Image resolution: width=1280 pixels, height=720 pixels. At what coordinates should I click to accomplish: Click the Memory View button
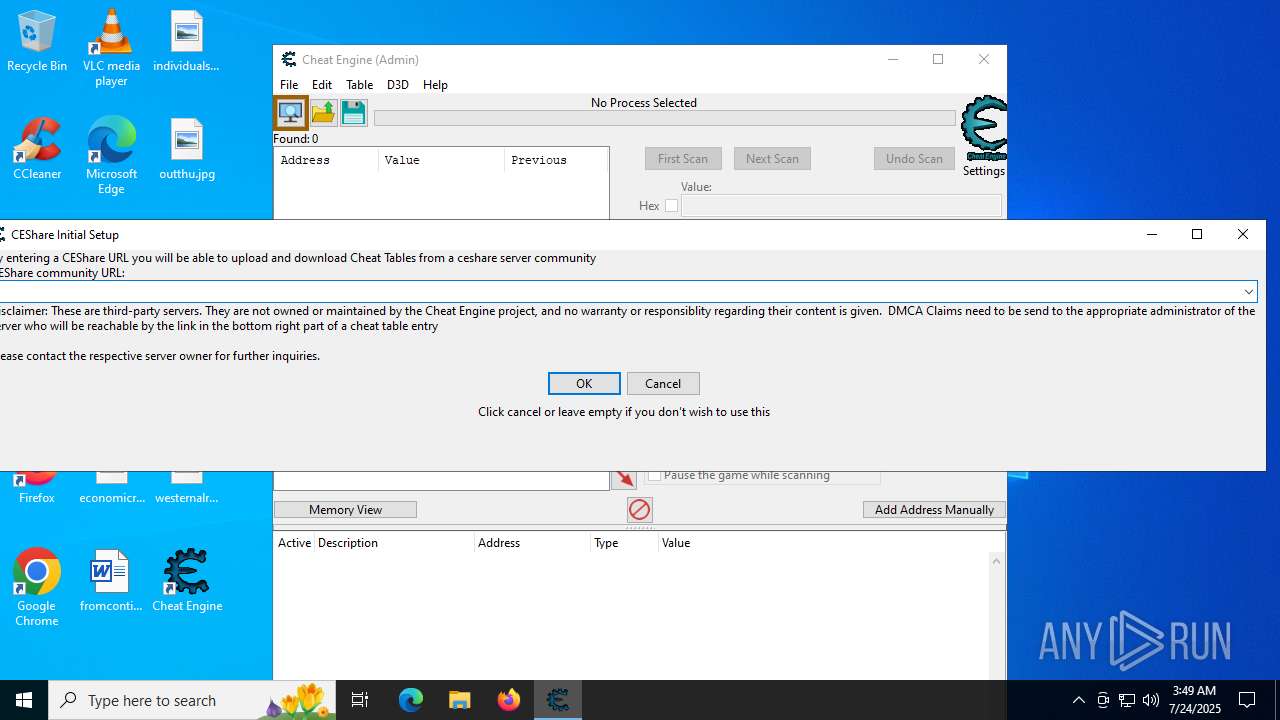345,510
